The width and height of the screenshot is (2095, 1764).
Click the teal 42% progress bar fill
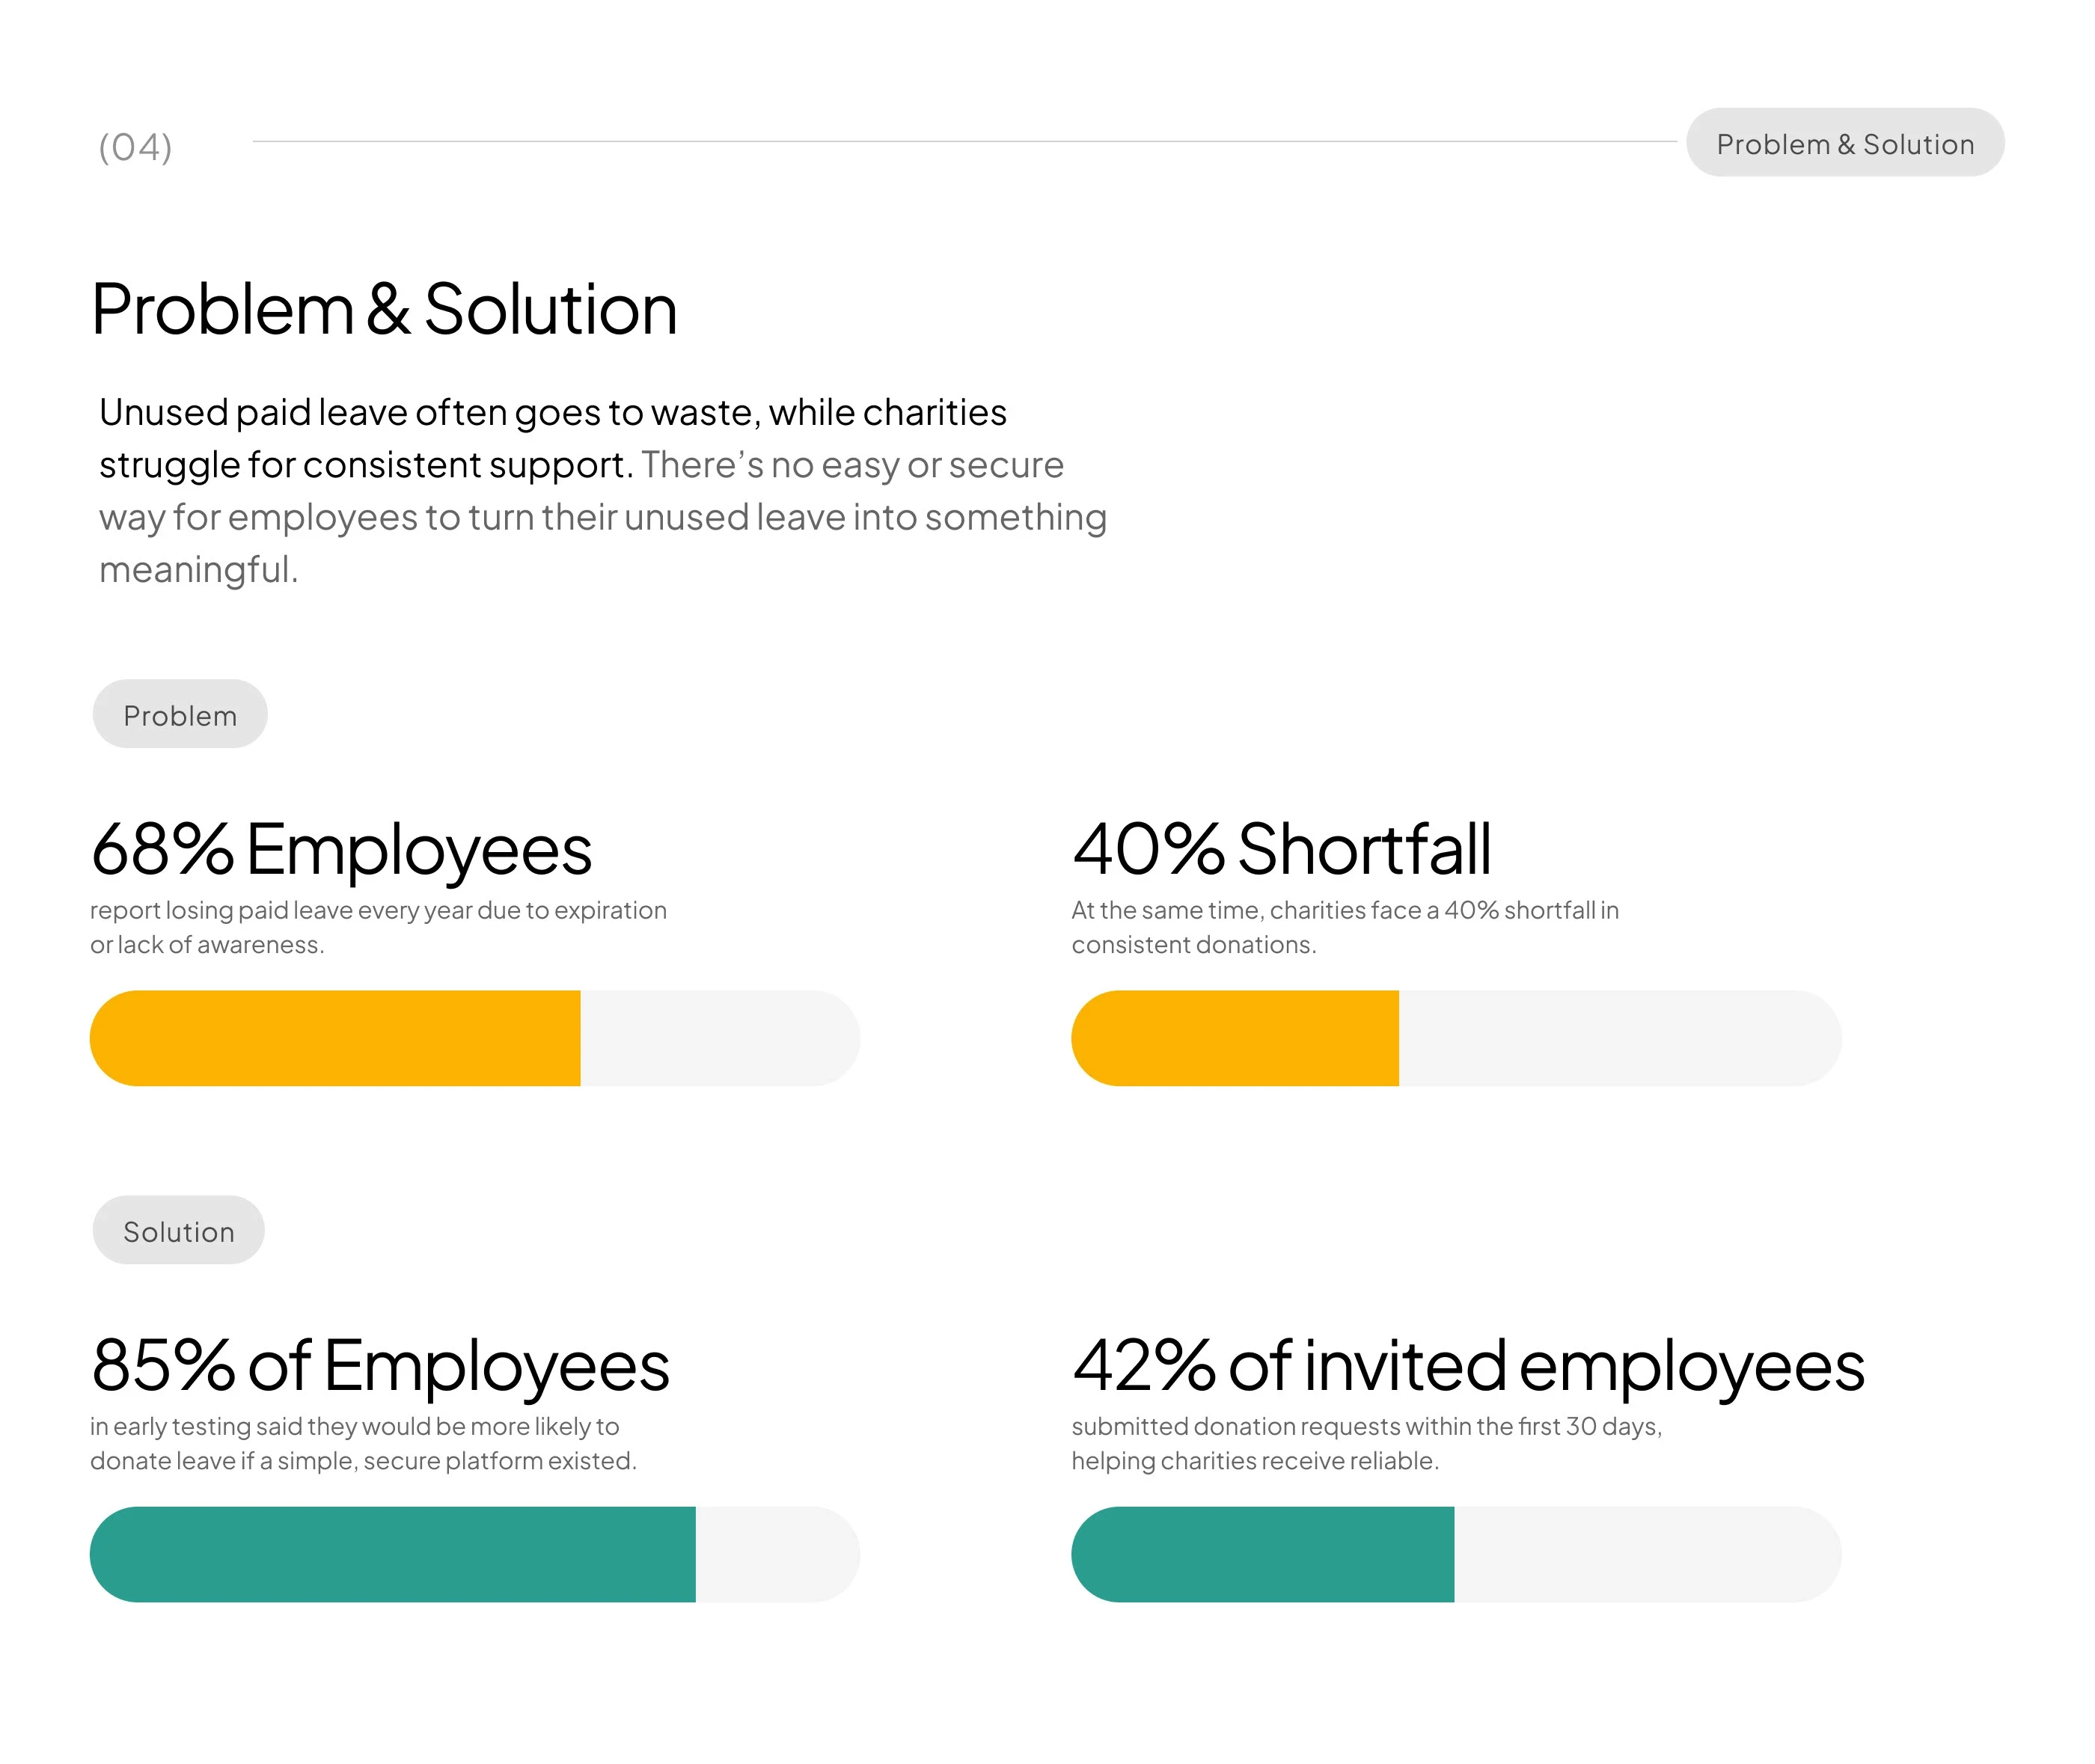pos(1262,1554)
